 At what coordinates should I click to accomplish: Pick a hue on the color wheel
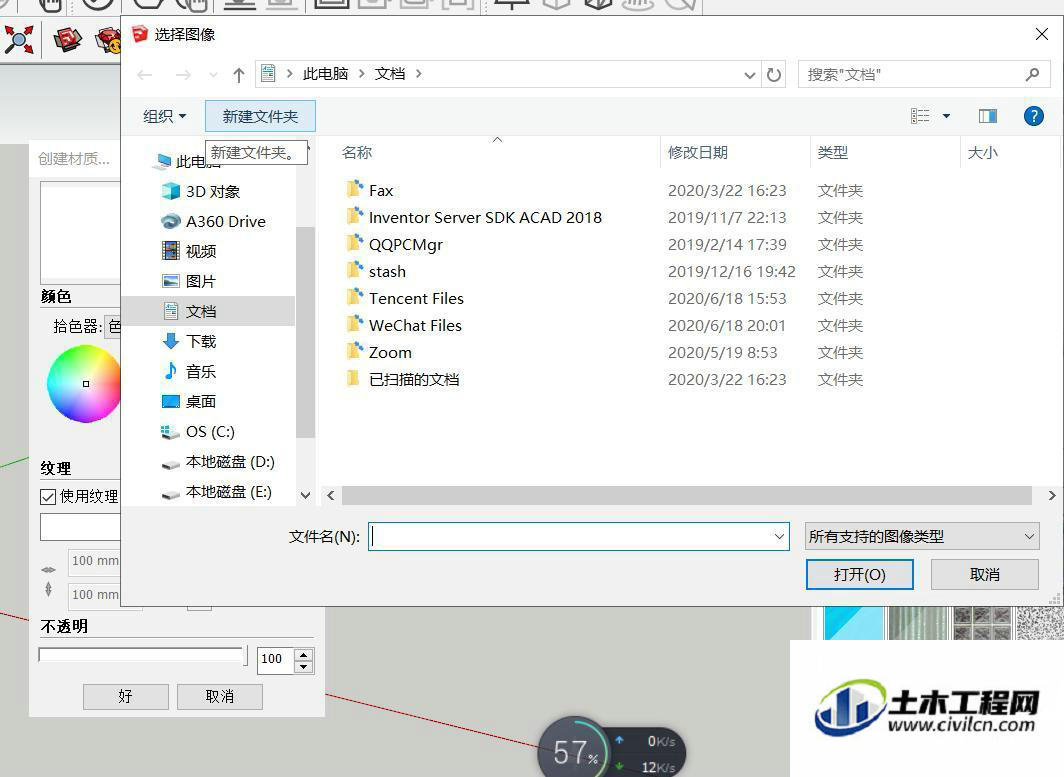click(83, 384)
